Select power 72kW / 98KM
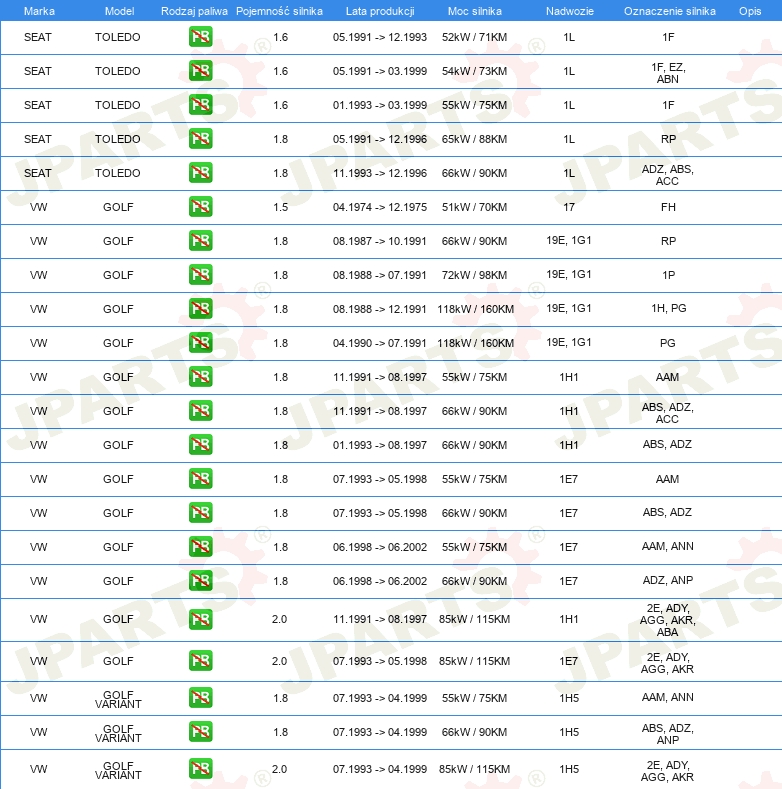The width and height of the screenshot is (782, 789). click(475, 275)
